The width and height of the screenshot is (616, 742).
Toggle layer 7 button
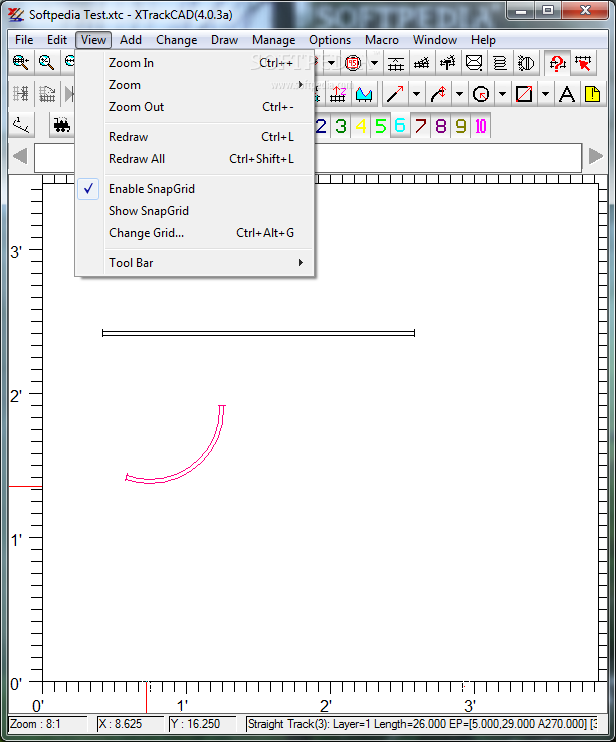[420, 126]
